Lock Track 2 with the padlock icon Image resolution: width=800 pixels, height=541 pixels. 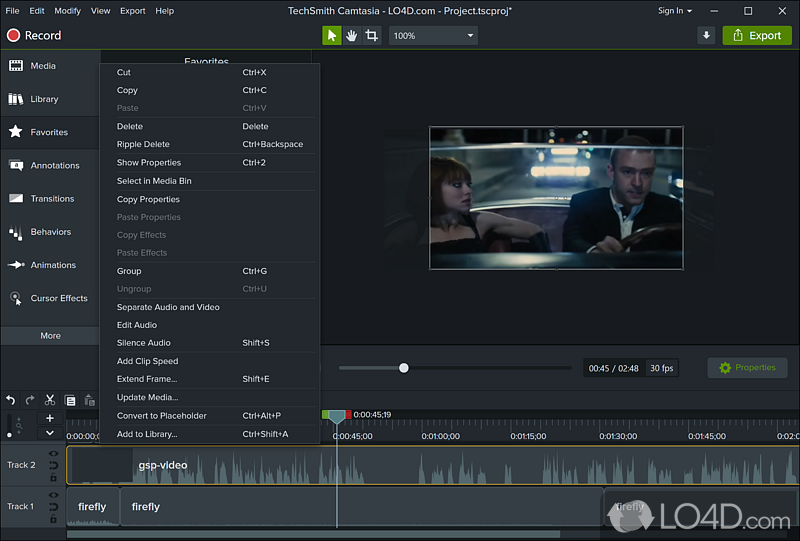point(54,476)
